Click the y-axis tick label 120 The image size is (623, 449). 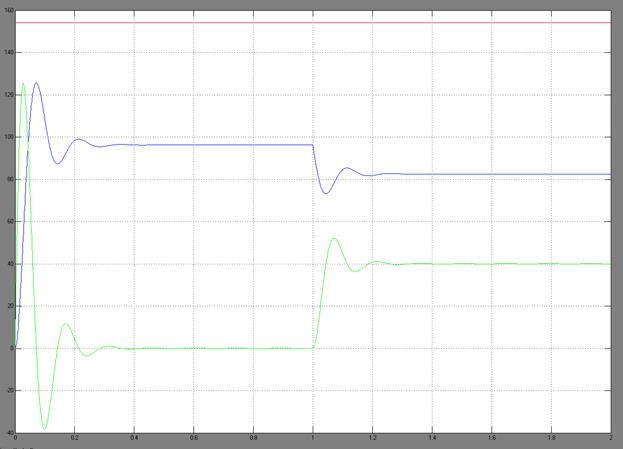click(8, 95)
